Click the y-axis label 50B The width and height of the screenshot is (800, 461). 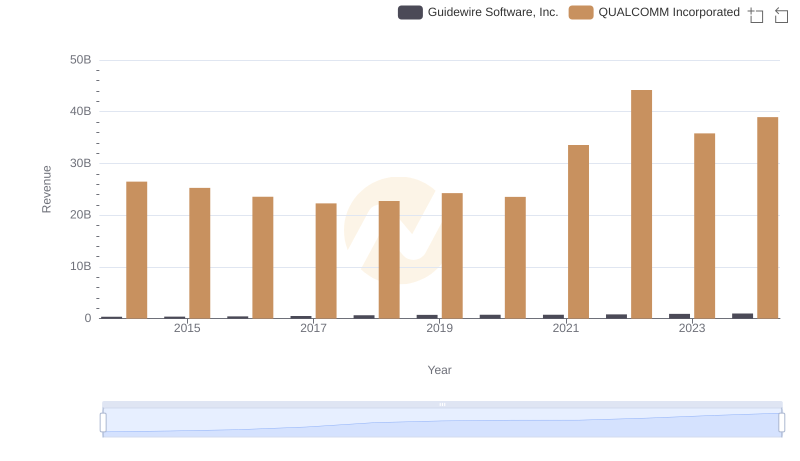coord(81,60)
